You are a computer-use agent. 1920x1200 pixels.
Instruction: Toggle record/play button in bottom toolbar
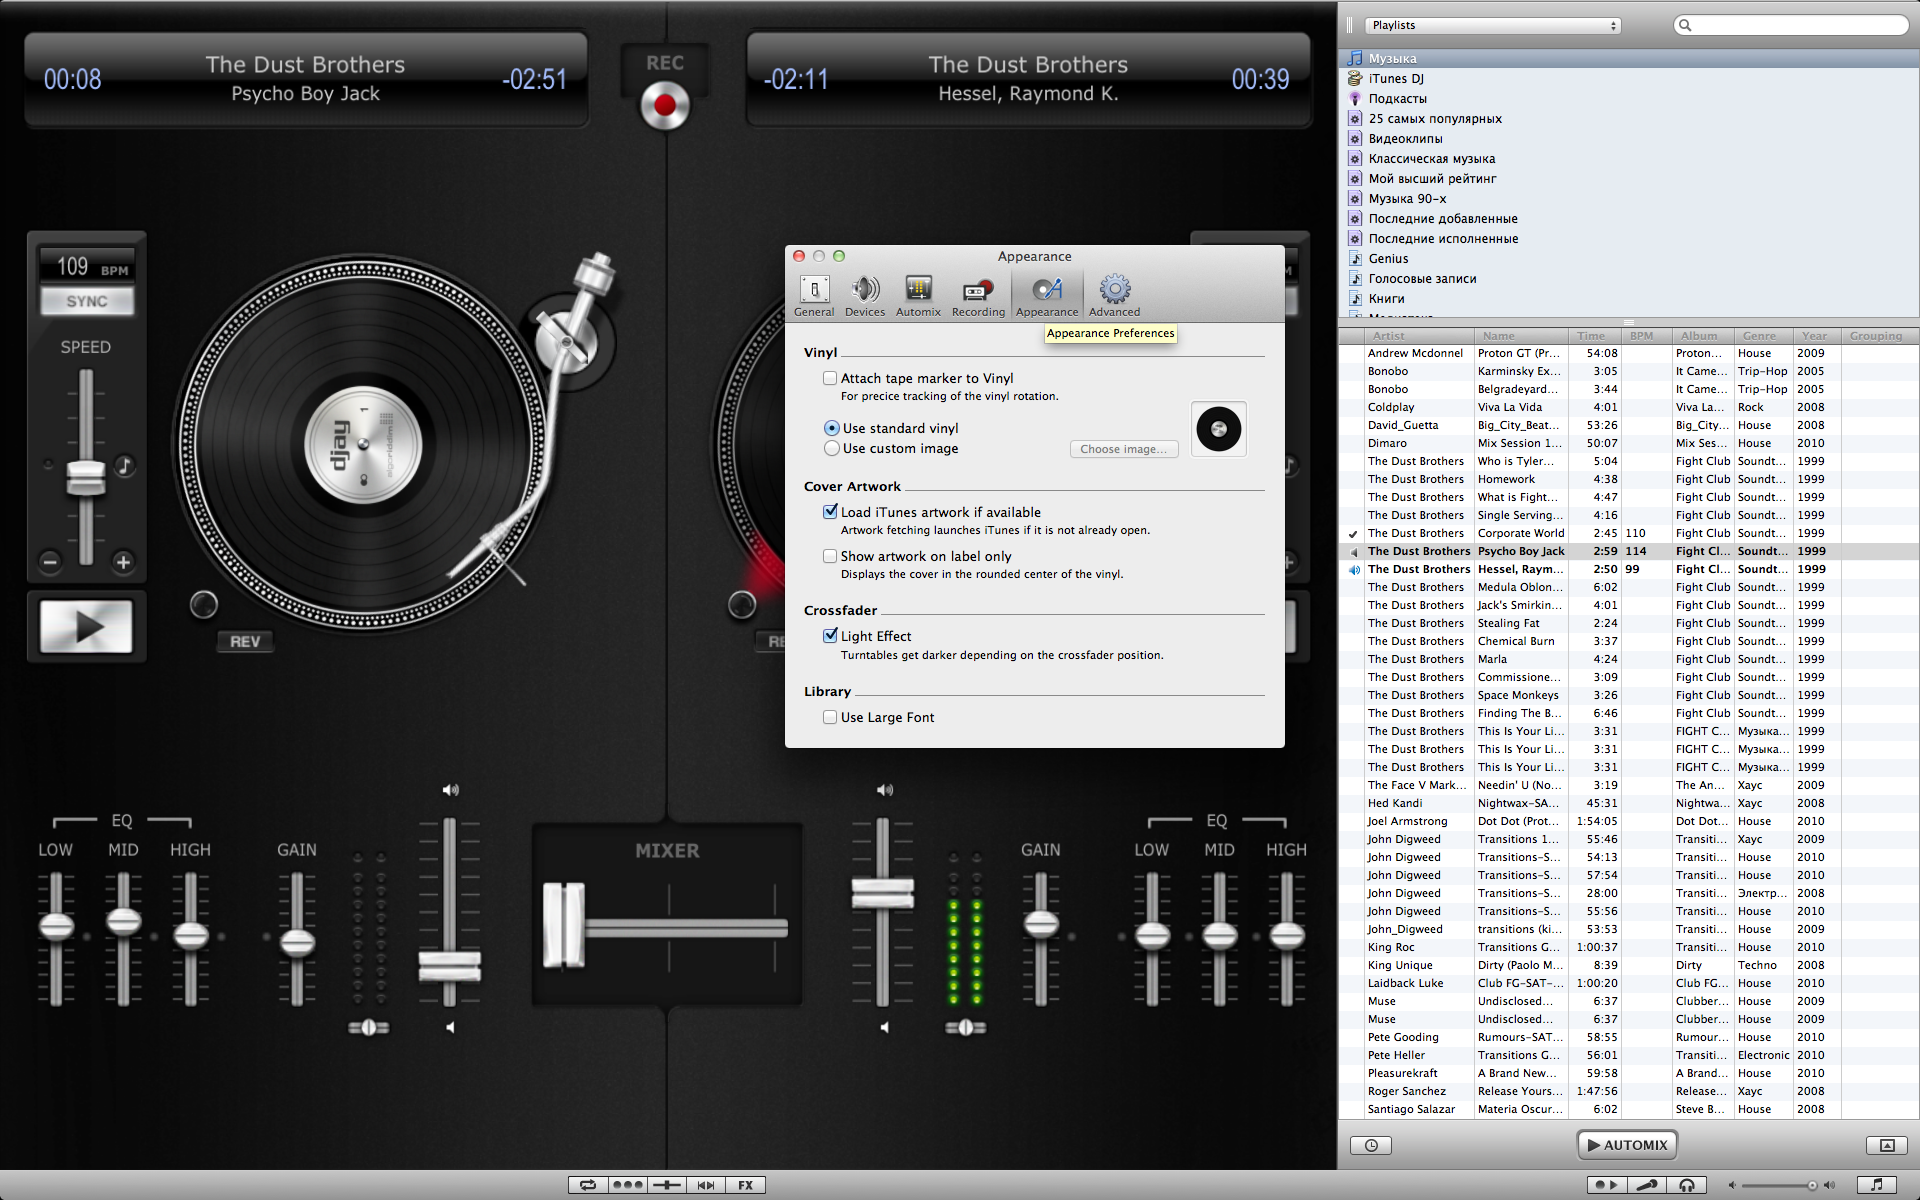coord(1607,1185)
